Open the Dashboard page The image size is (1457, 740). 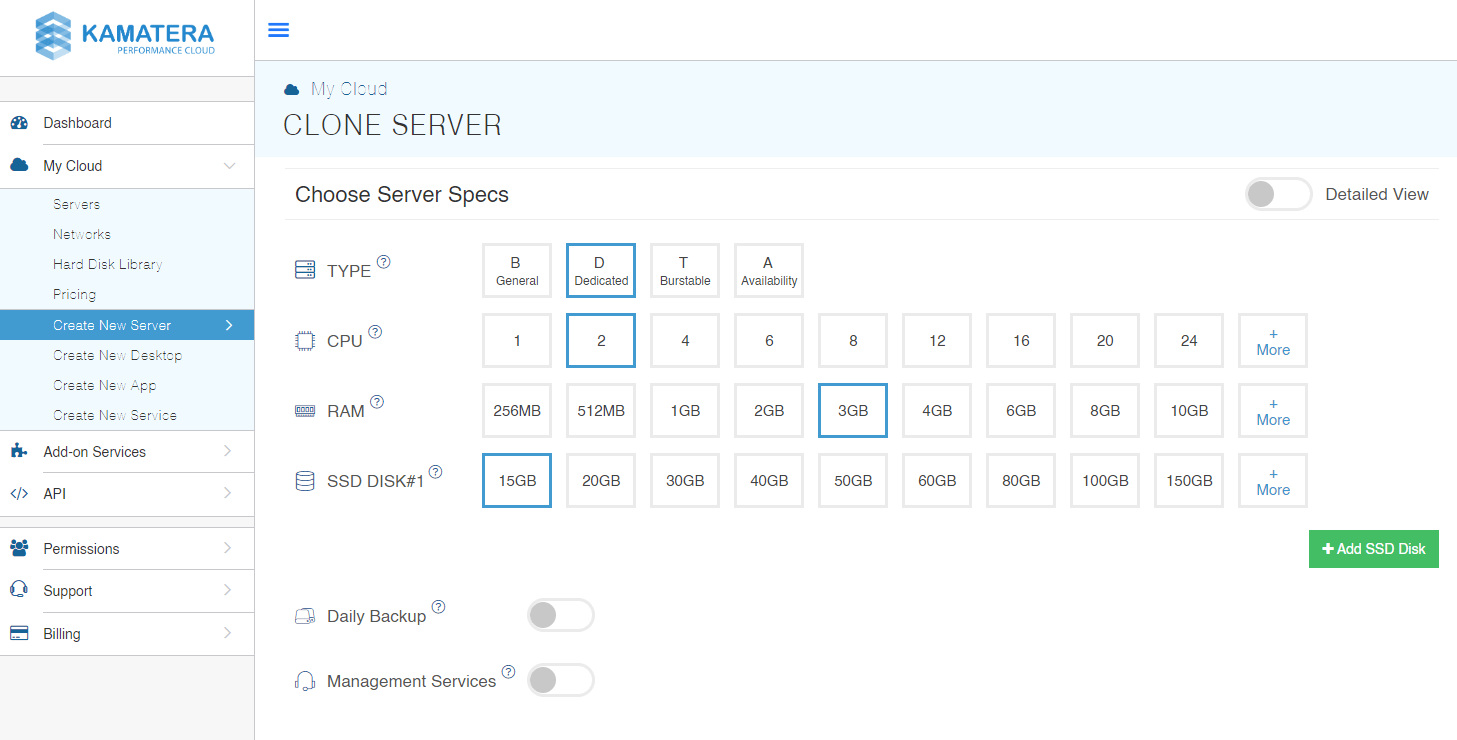point(77,123)
